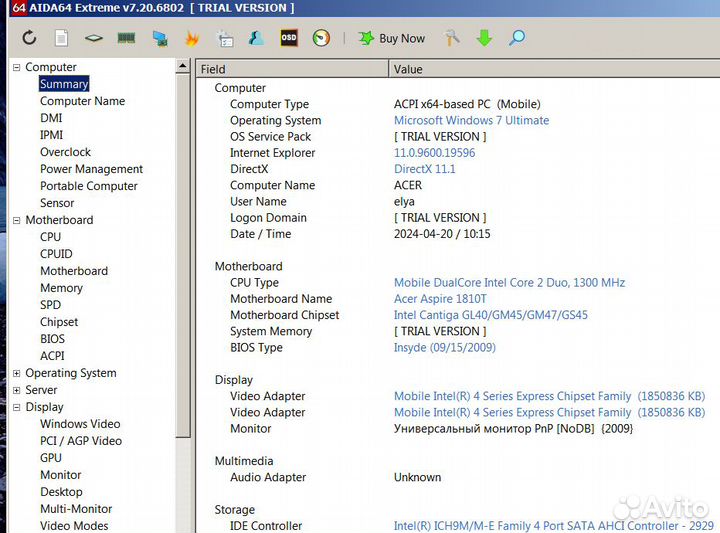Select the Date / Time row
This screenshot has width=720, height=533.
458,234
